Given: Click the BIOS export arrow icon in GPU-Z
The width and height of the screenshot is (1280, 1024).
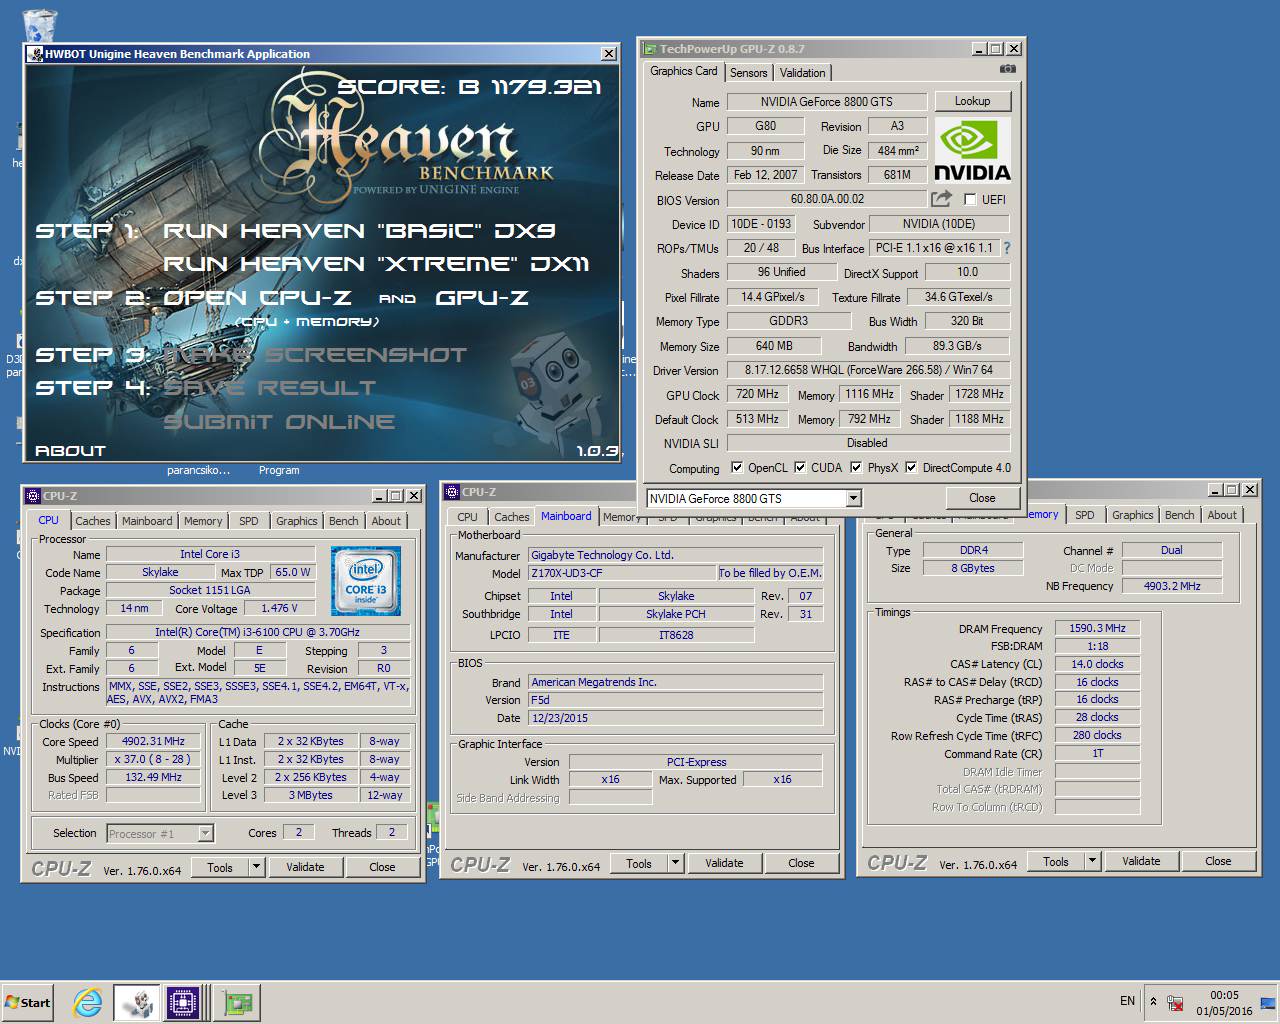Looking at the screenshot, I should point(941,199).
